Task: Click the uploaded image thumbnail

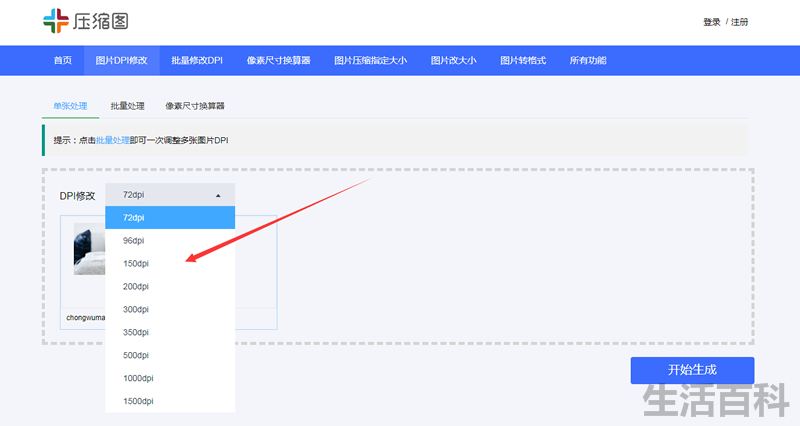Action: click(89, 249)
